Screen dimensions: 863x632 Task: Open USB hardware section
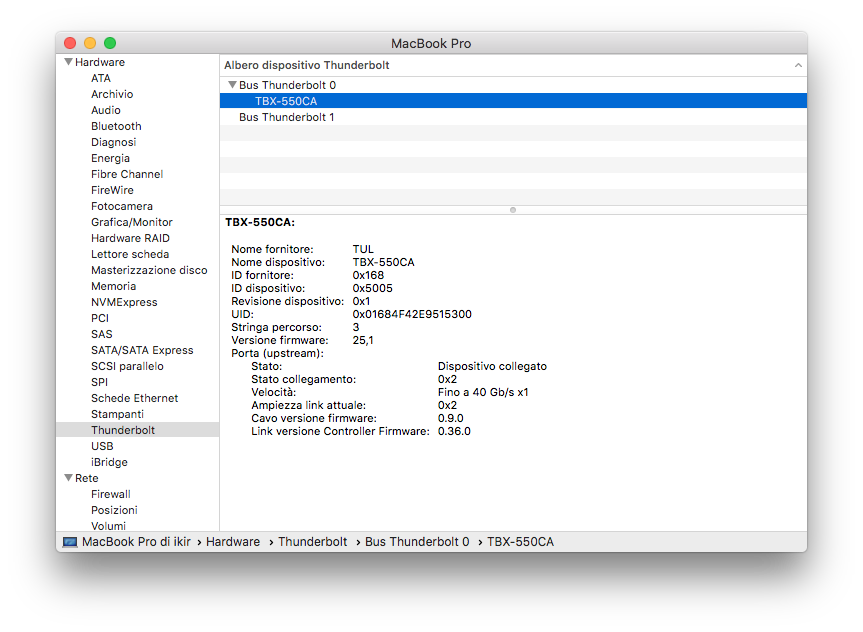click(102, 446)
